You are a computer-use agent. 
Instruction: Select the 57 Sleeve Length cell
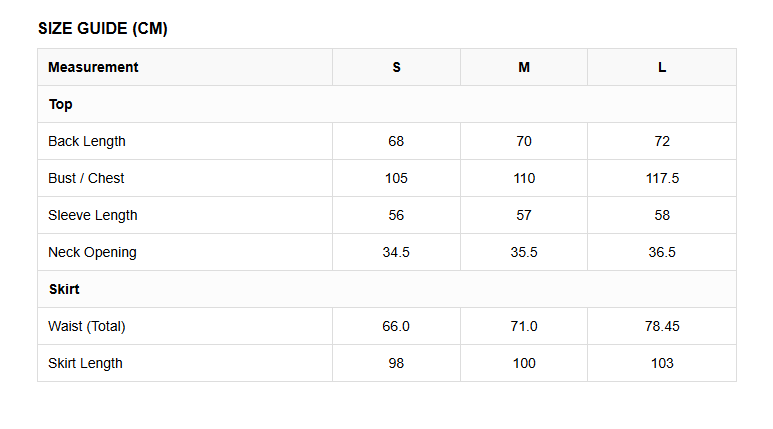coord(524,215)
